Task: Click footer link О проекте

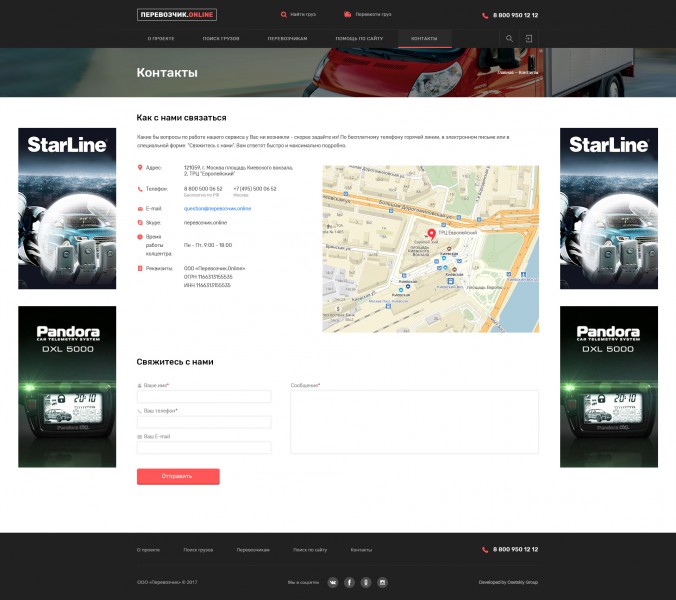Action: coord(148,550)
